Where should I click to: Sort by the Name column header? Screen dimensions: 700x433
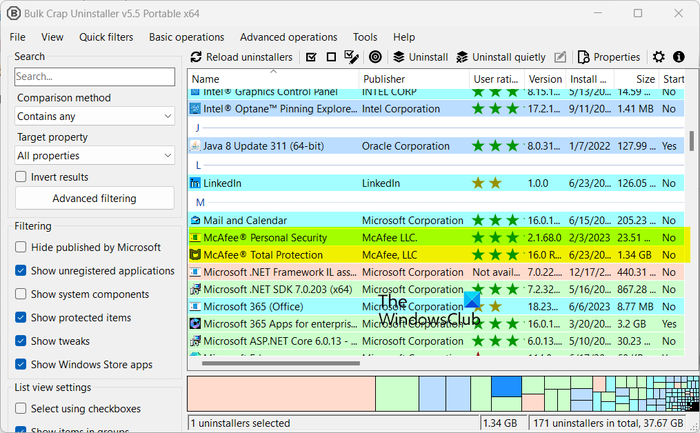coord(273,79)
